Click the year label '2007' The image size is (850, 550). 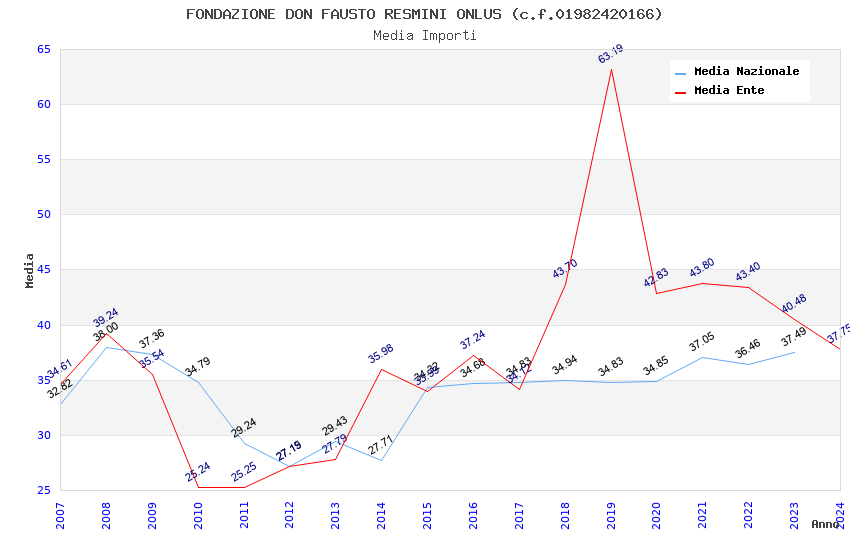tap(60, 515)
